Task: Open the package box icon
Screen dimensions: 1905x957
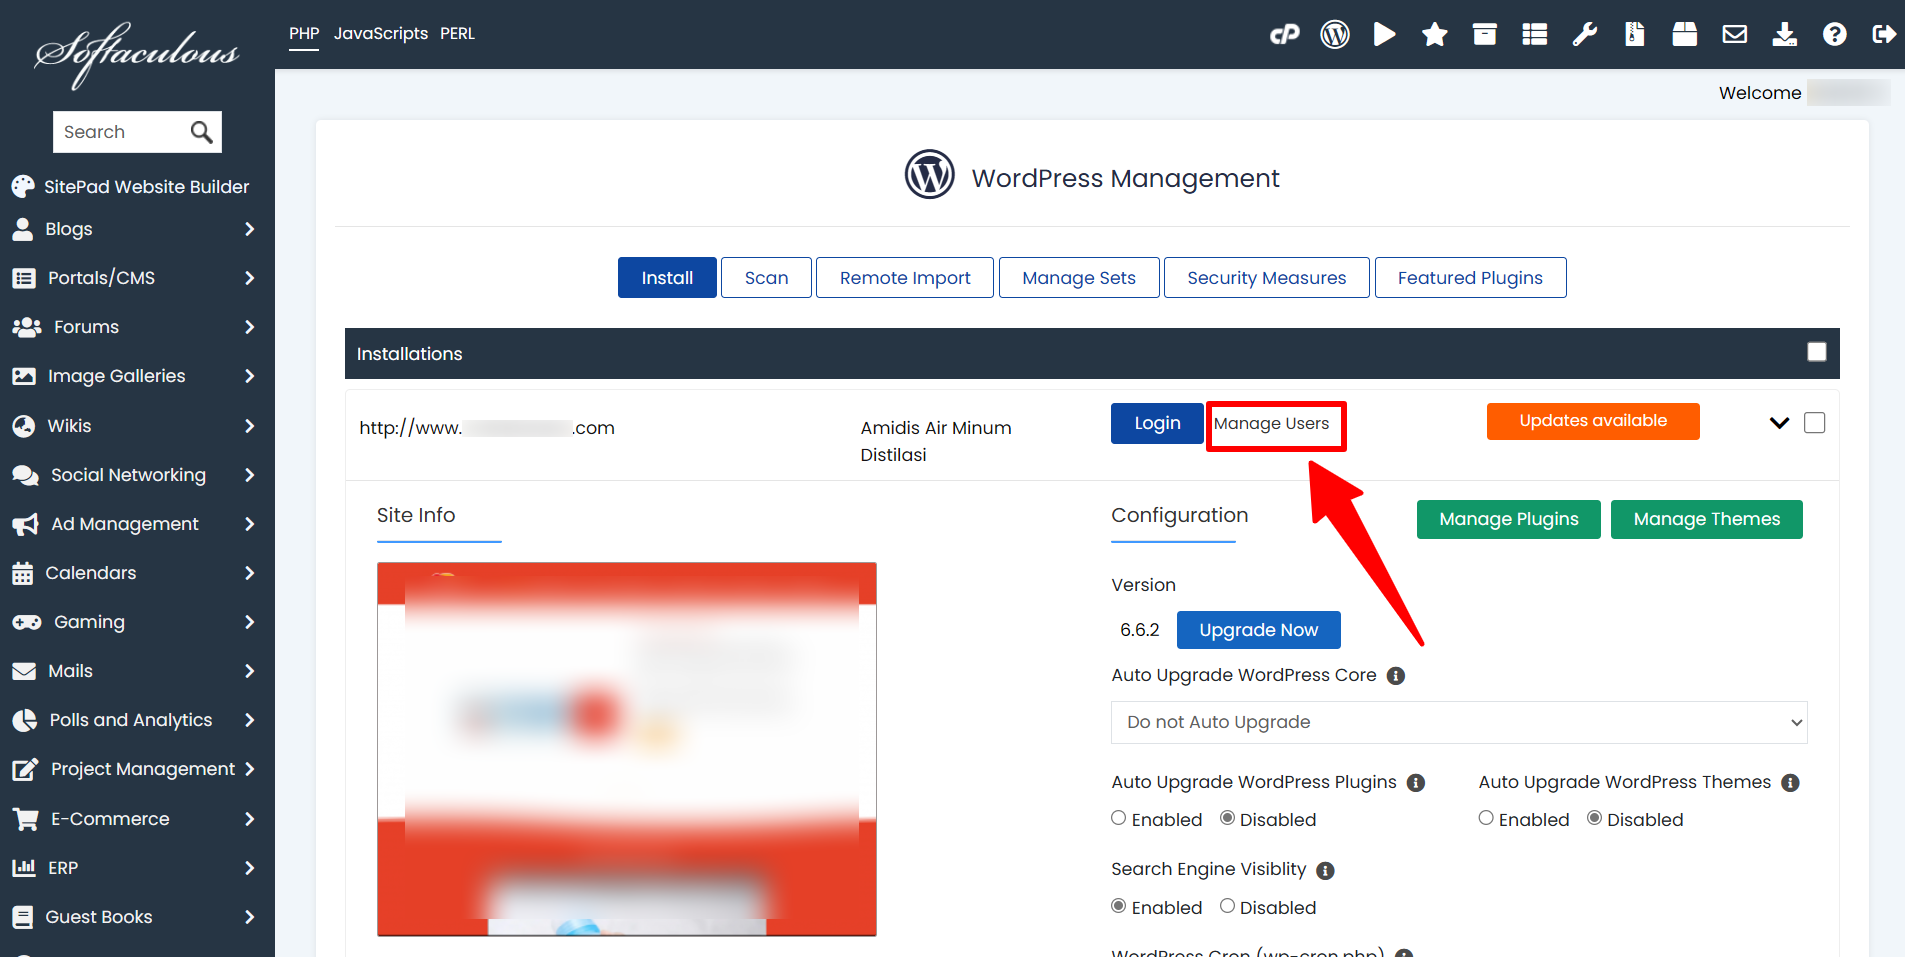Action: [x=1685, y=35]
